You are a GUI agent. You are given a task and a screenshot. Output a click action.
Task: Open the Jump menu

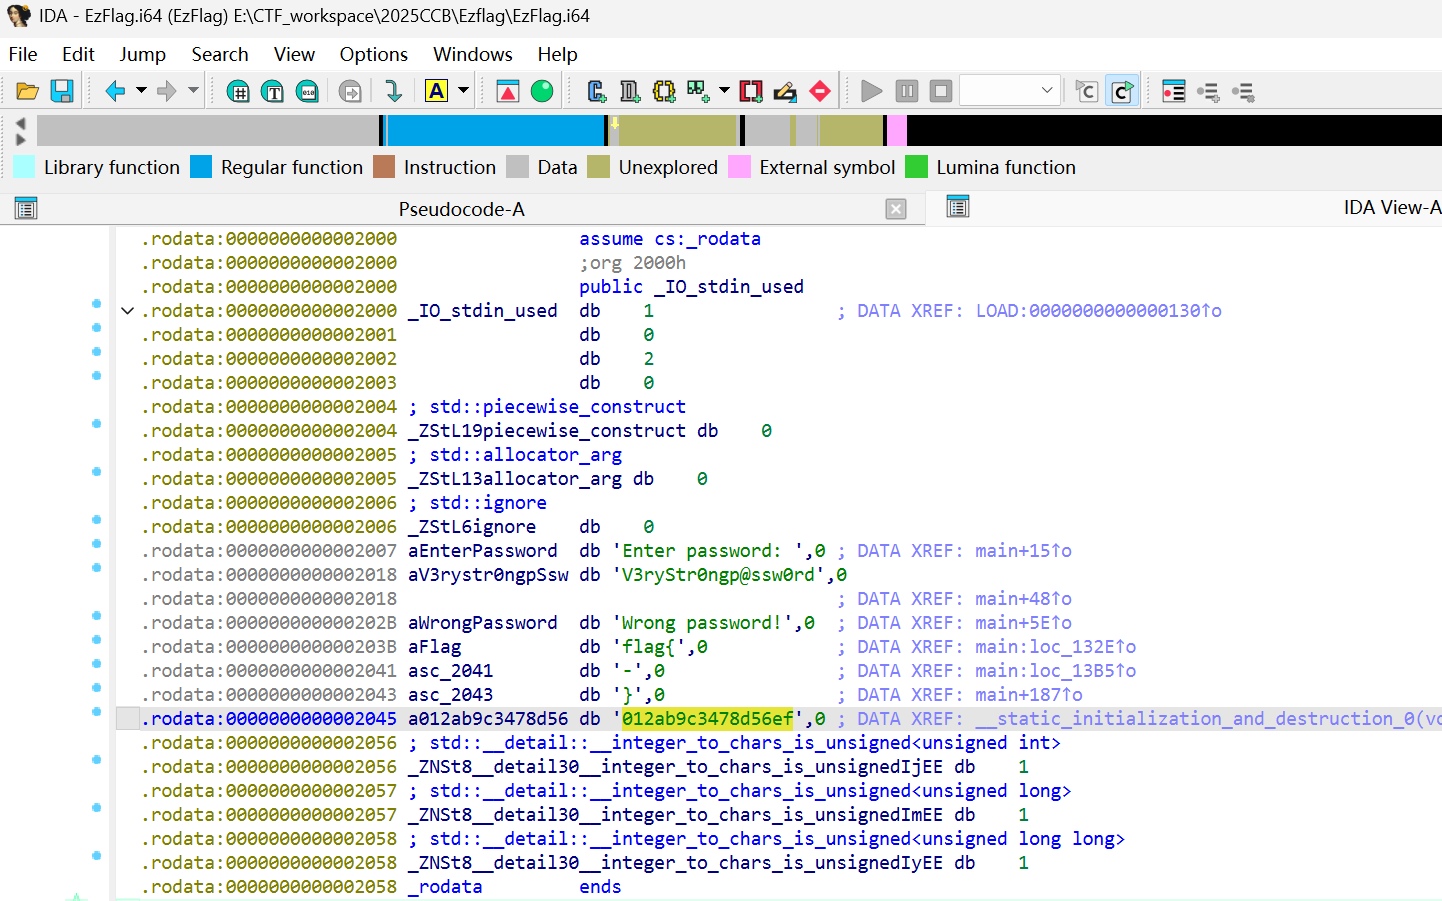click(x=142, y=54)
